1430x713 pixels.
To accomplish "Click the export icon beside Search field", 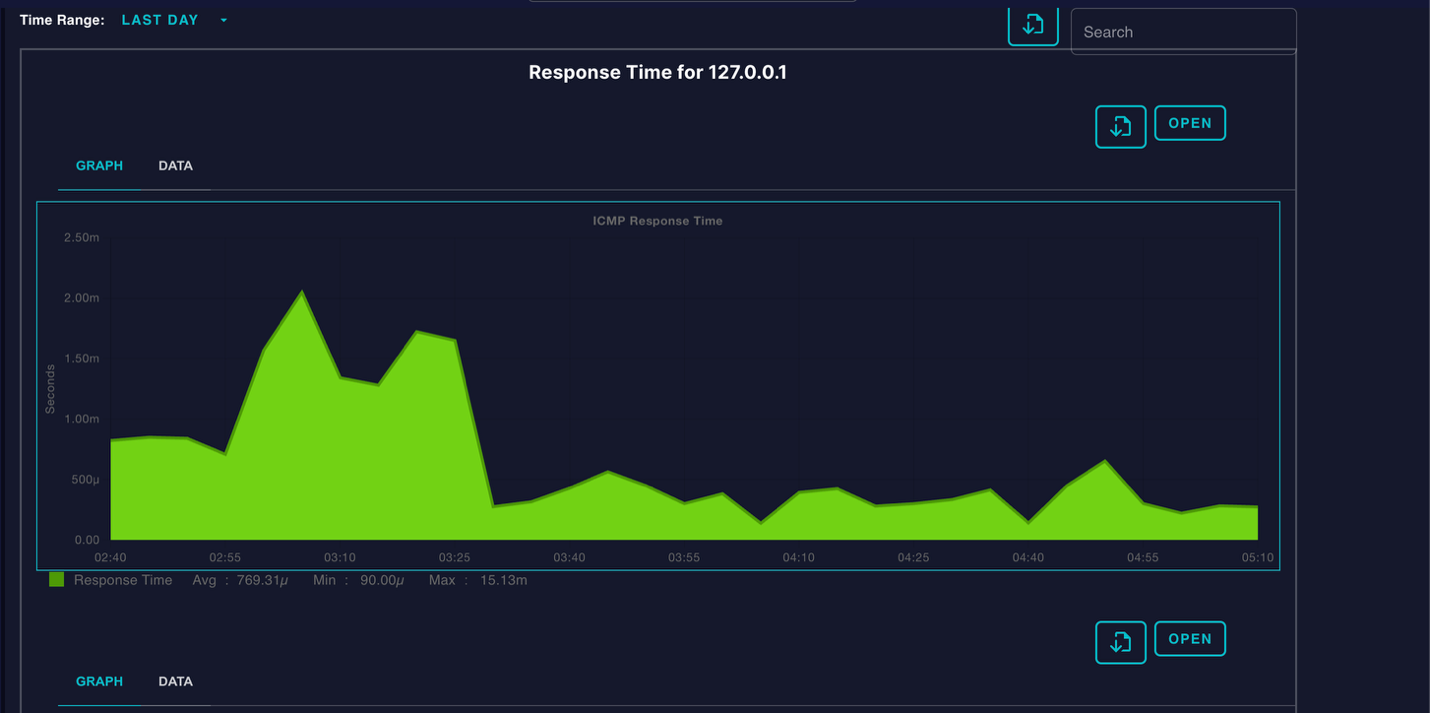I will tap(1033, 24).
